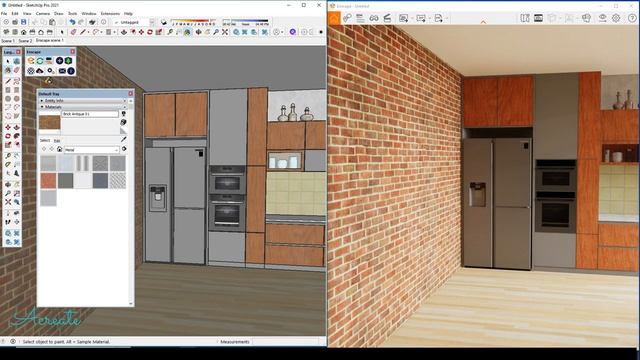Viewport: 640px width, 360px height.
Task: Open the dropdown arrow beside the Arc tool
Action: pos(101,32)
